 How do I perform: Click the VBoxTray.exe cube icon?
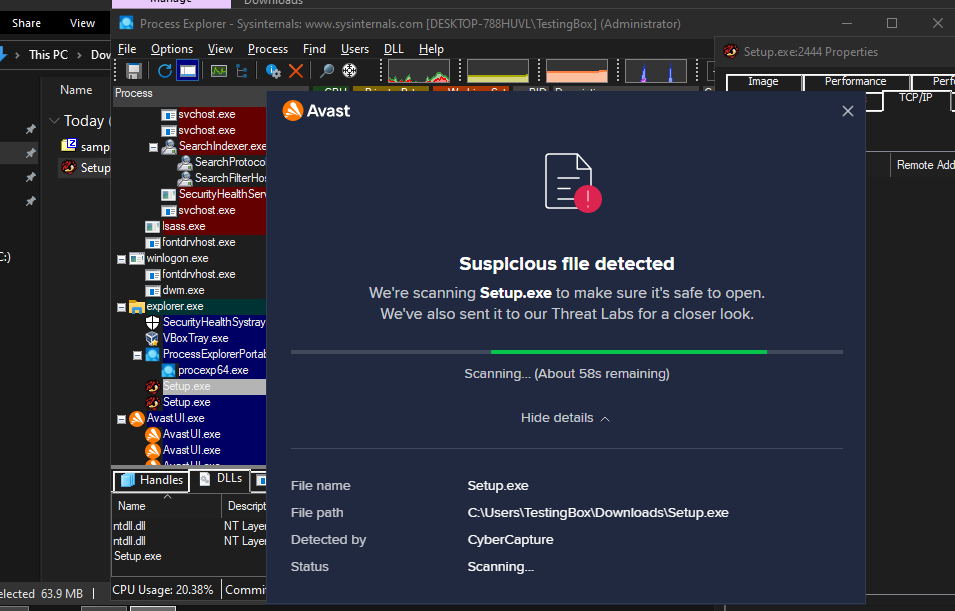tap(152, 338)
